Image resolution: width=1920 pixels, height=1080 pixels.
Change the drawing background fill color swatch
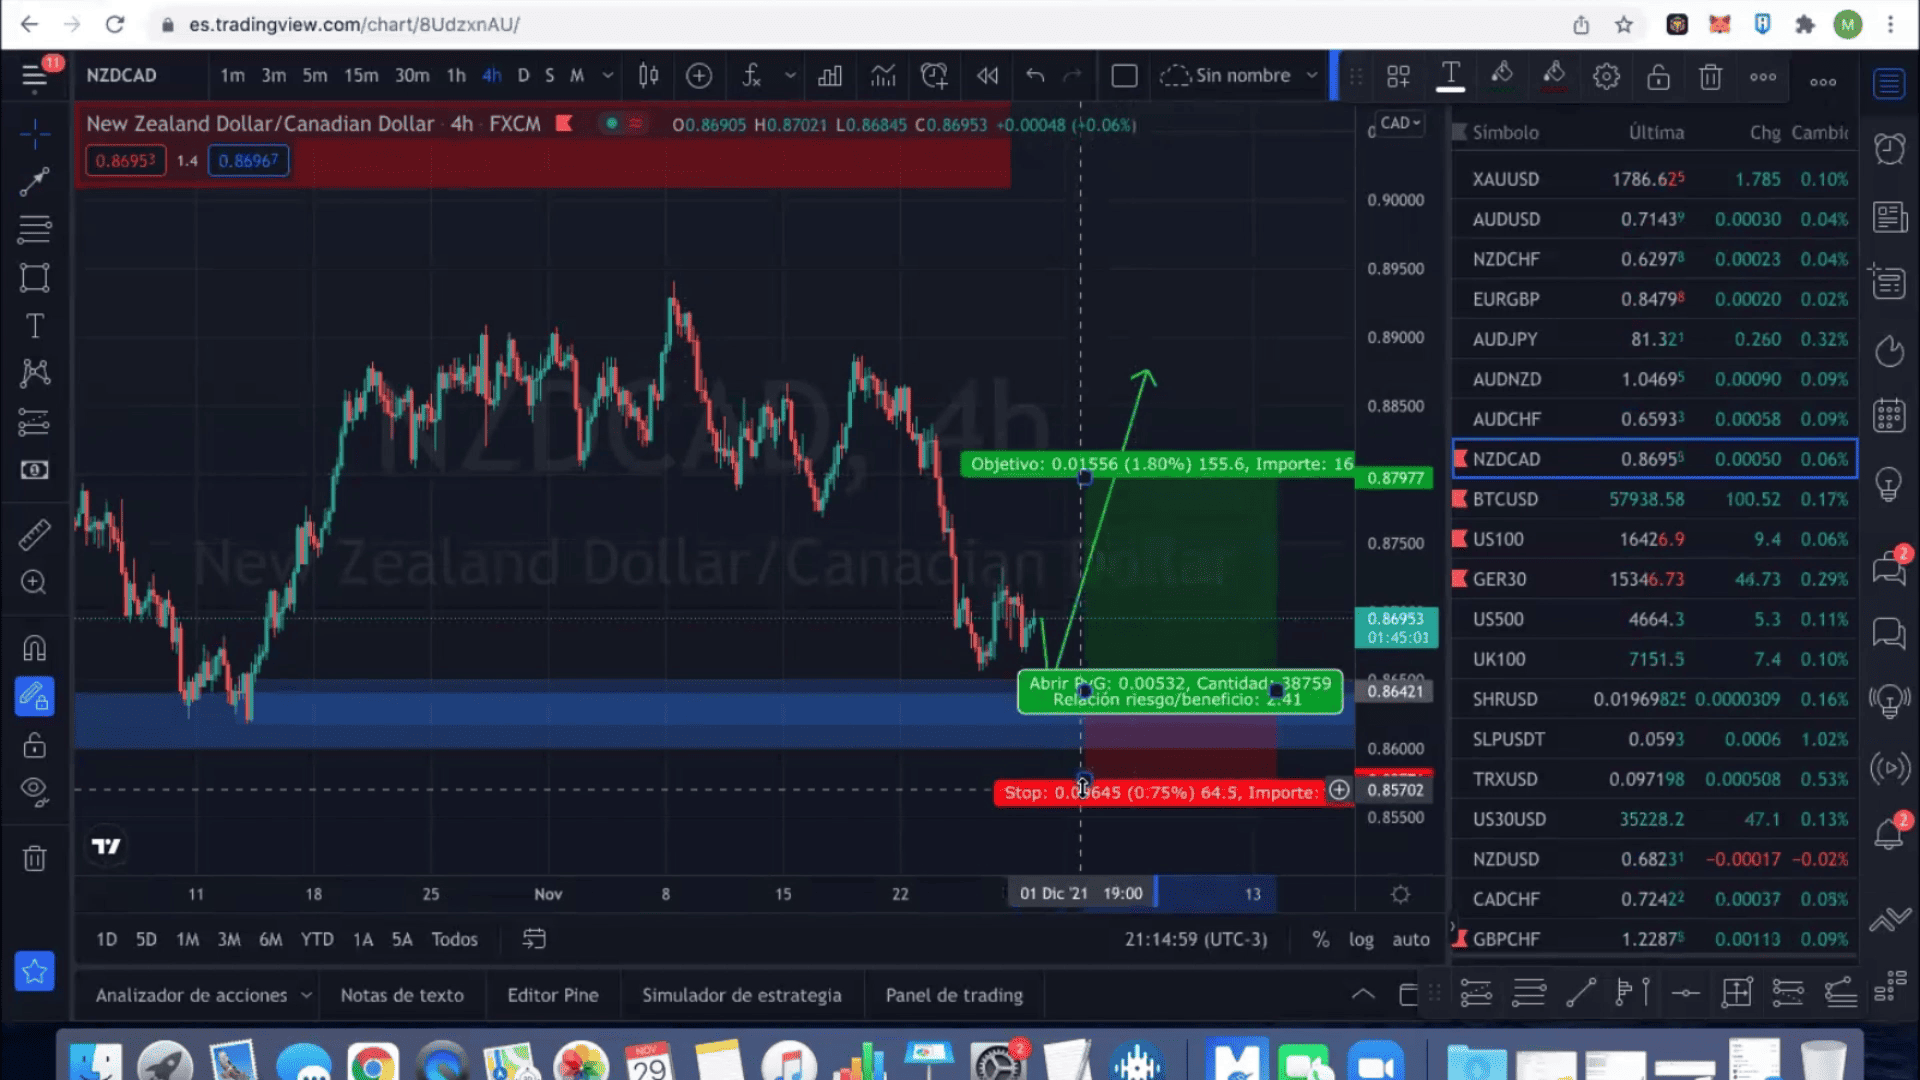[1554, 76]
